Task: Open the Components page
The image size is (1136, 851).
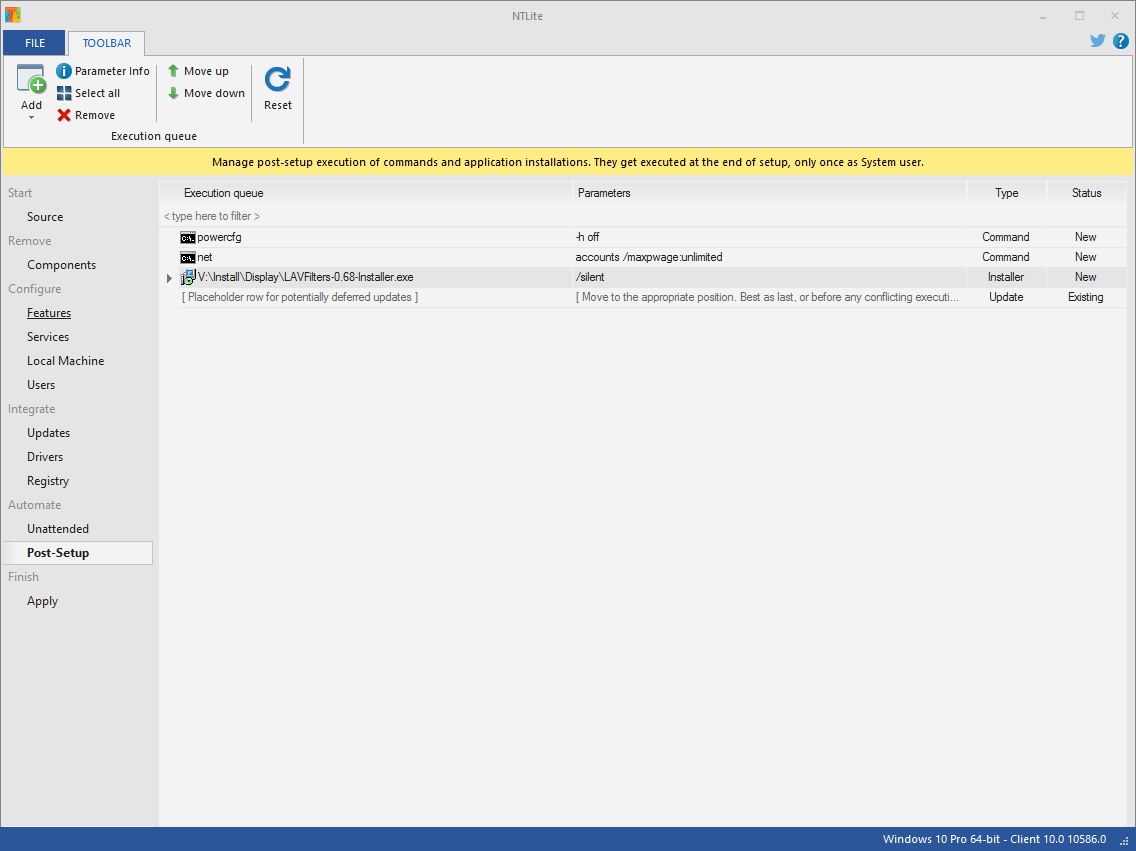Action: [x=62, y=265]
